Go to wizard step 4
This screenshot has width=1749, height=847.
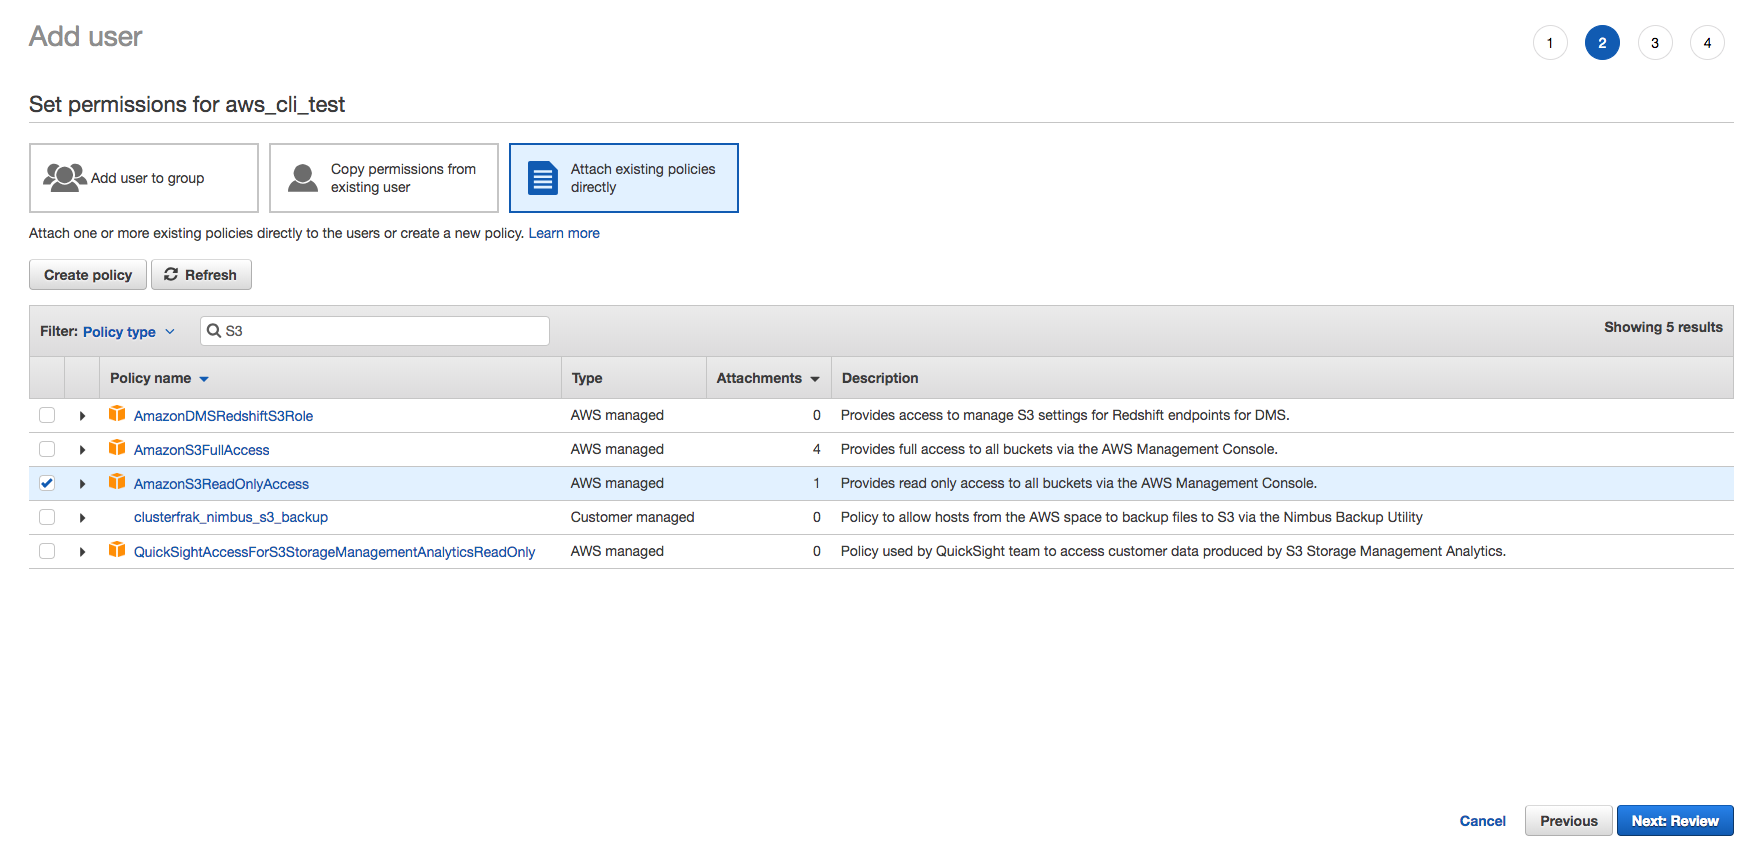point(1707,43)
